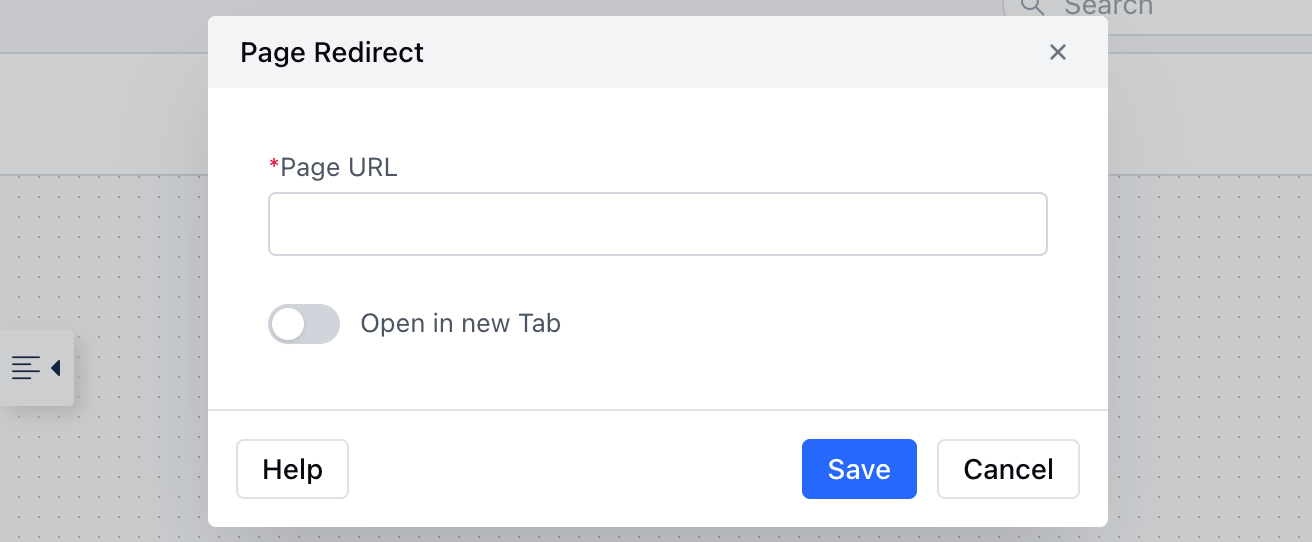This screenshot has height=542, width=1312.
Task: Select the 'Open in new Tab' label text
Action: pyautogui.click(x=460, y=323)
